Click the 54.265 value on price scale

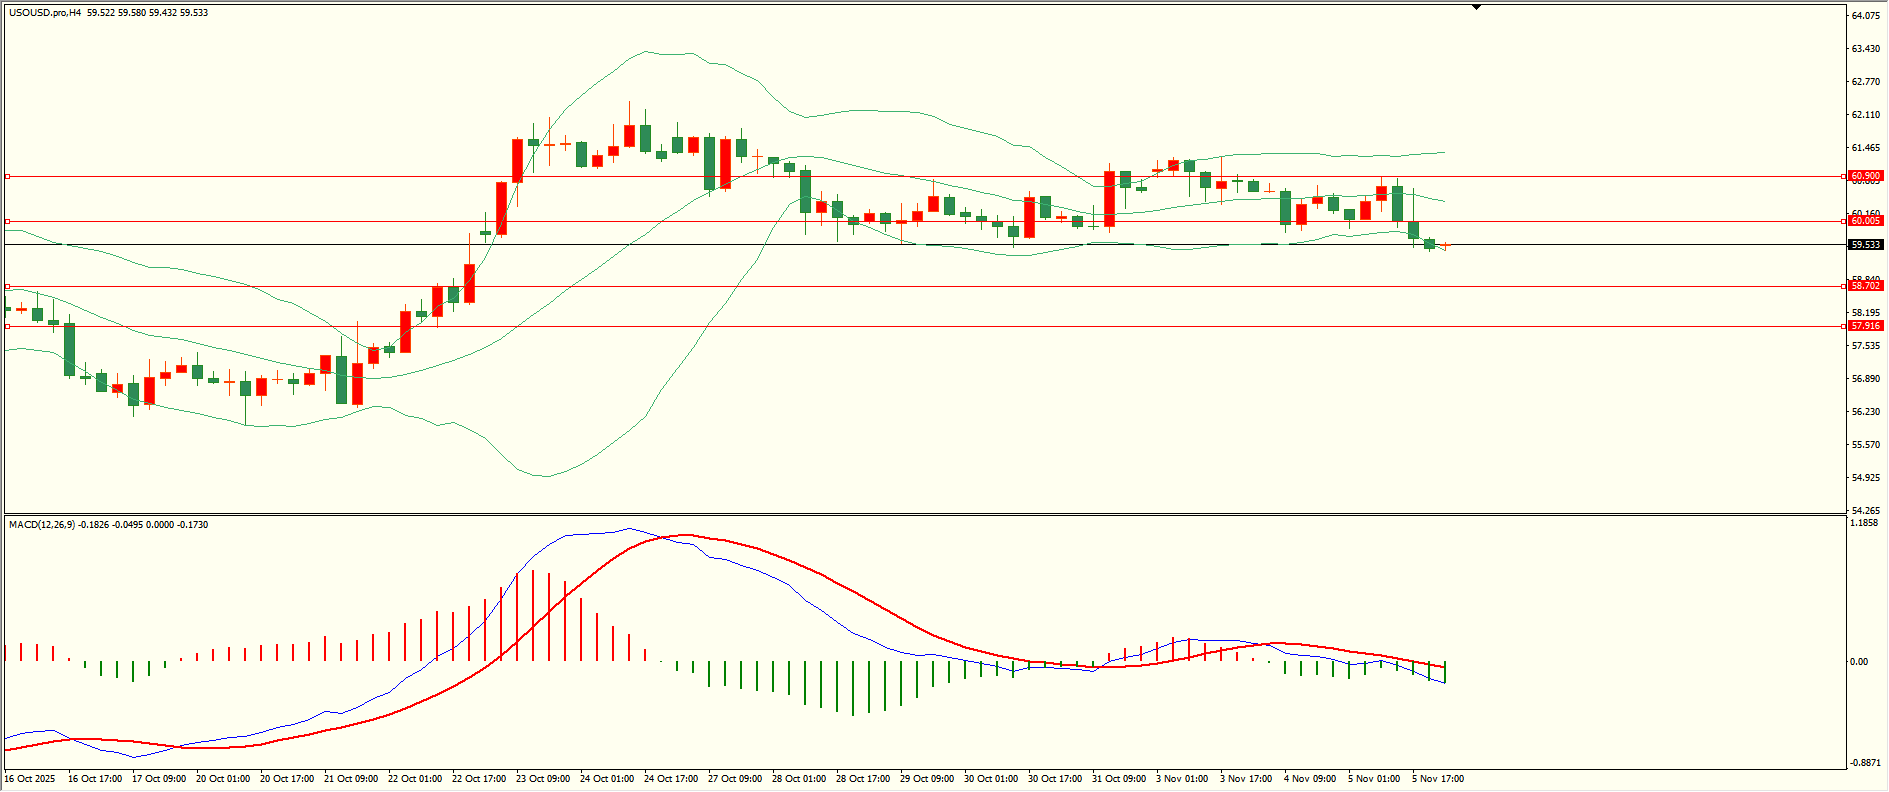coord(1865,511)
